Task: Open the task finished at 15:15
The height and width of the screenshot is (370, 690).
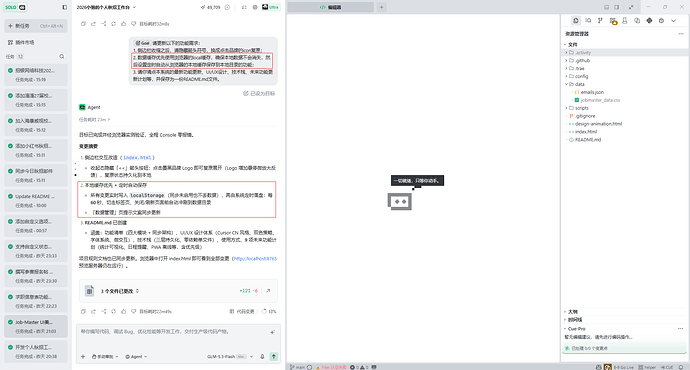Action: (36, 100)
